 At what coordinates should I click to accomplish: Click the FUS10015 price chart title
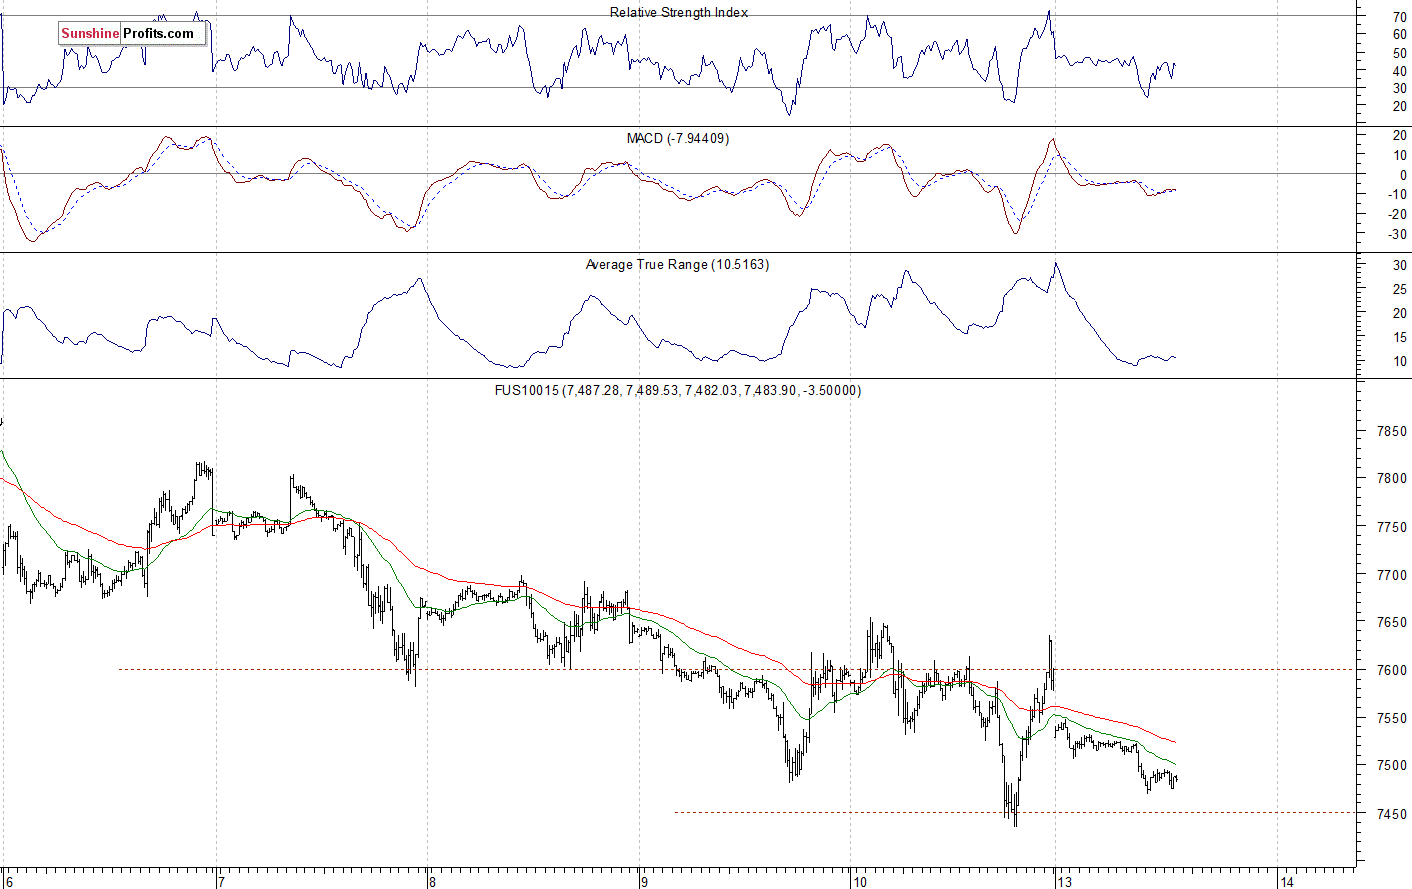tap(677, 391)
